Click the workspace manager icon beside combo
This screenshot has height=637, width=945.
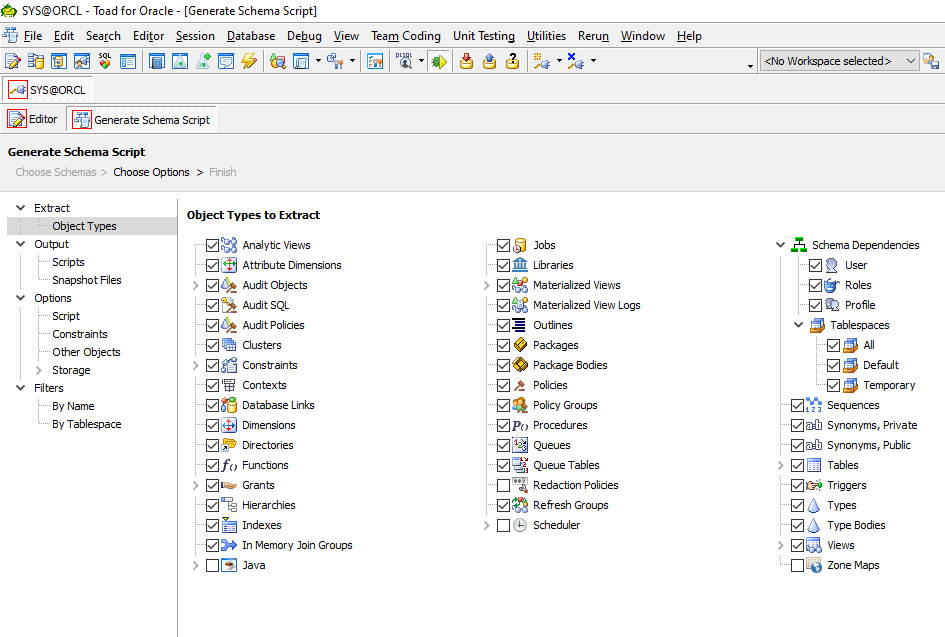tap(931, 61)
